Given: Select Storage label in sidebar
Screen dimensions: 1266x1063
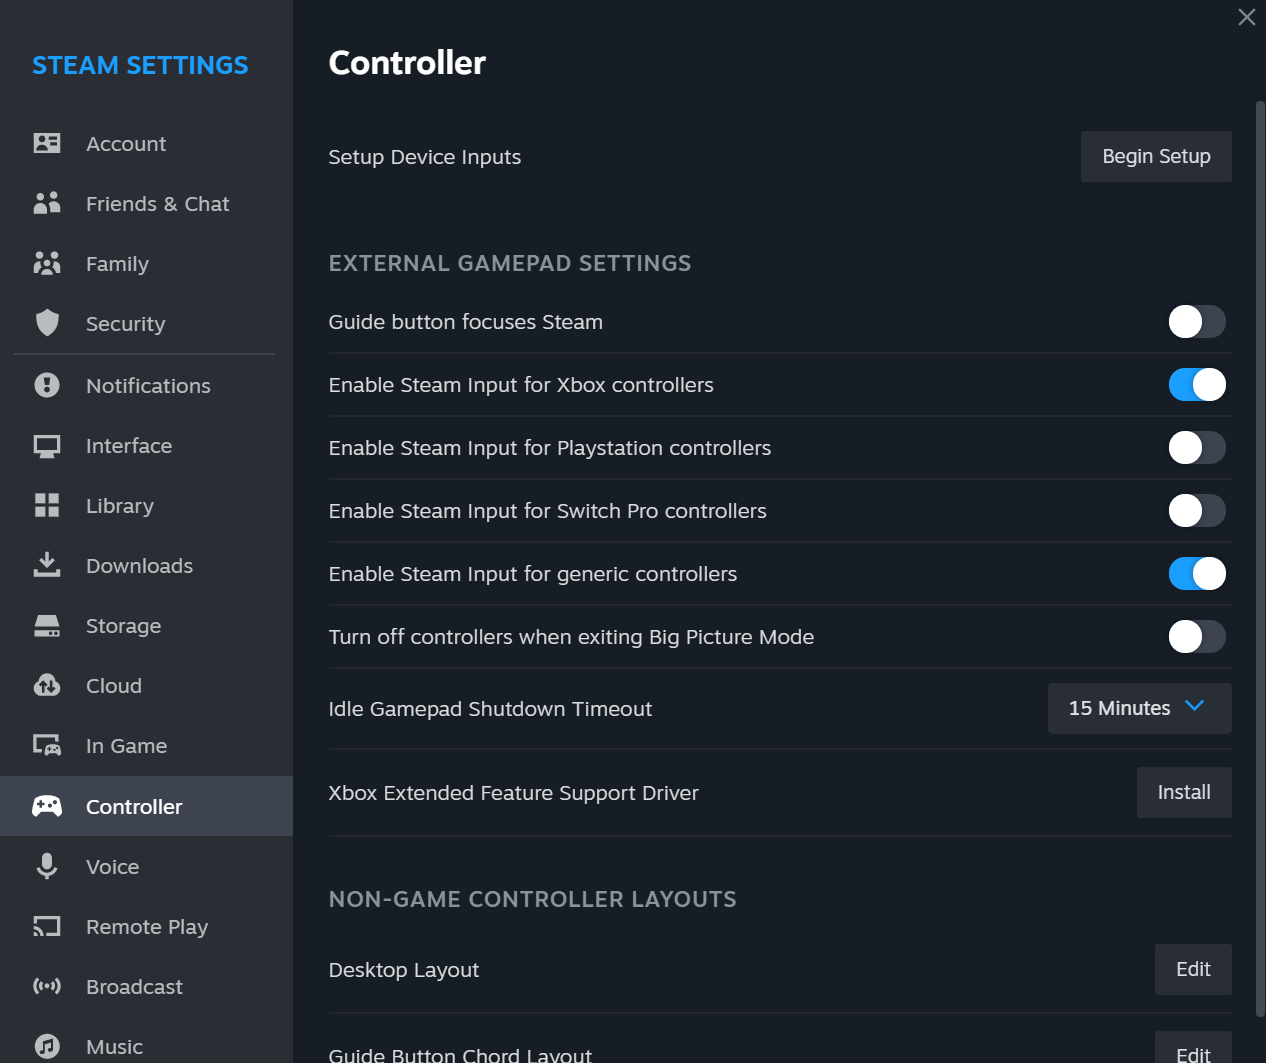Looking at the screenshot, I should click(x=123, y=626).
